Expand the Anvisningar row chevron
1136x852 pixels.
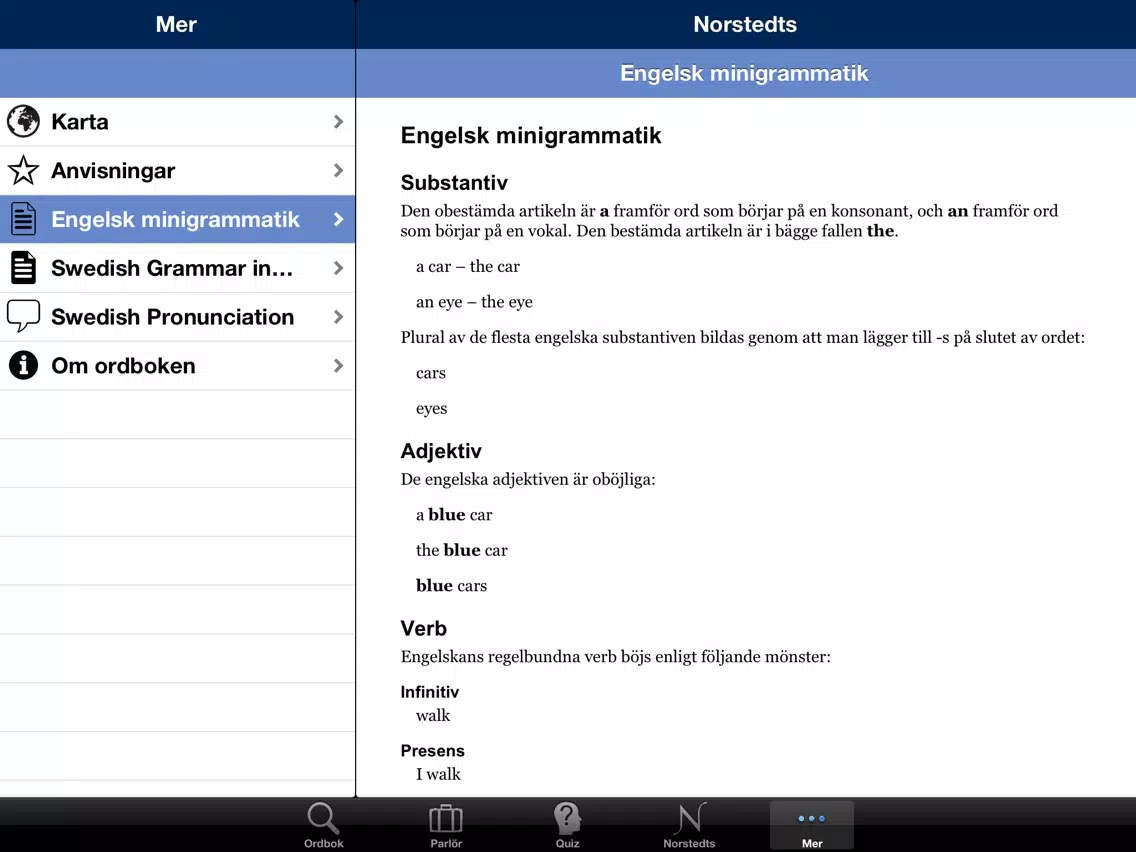[x=338, y=170]
